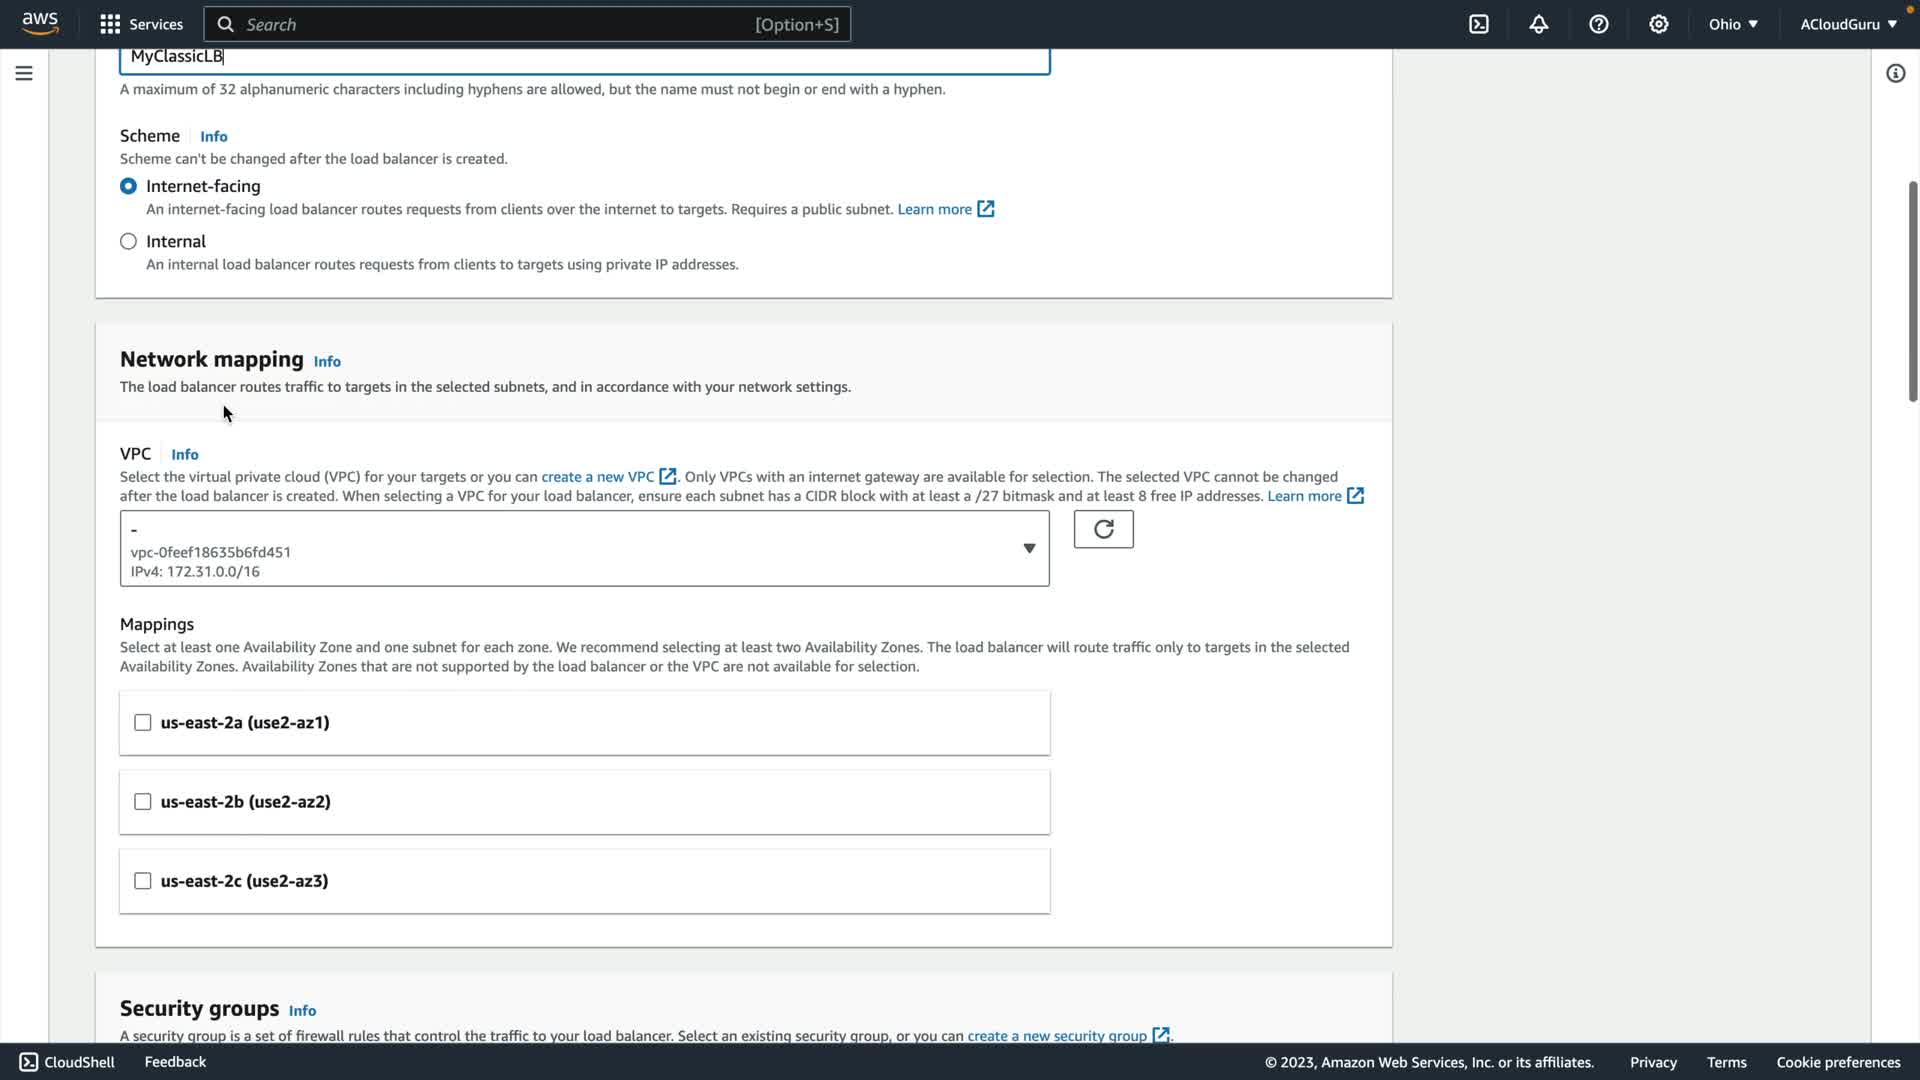The image size is (1920, 1080).
Task: Check the us-east-2a availability zone
Action: tap(143, 722)
